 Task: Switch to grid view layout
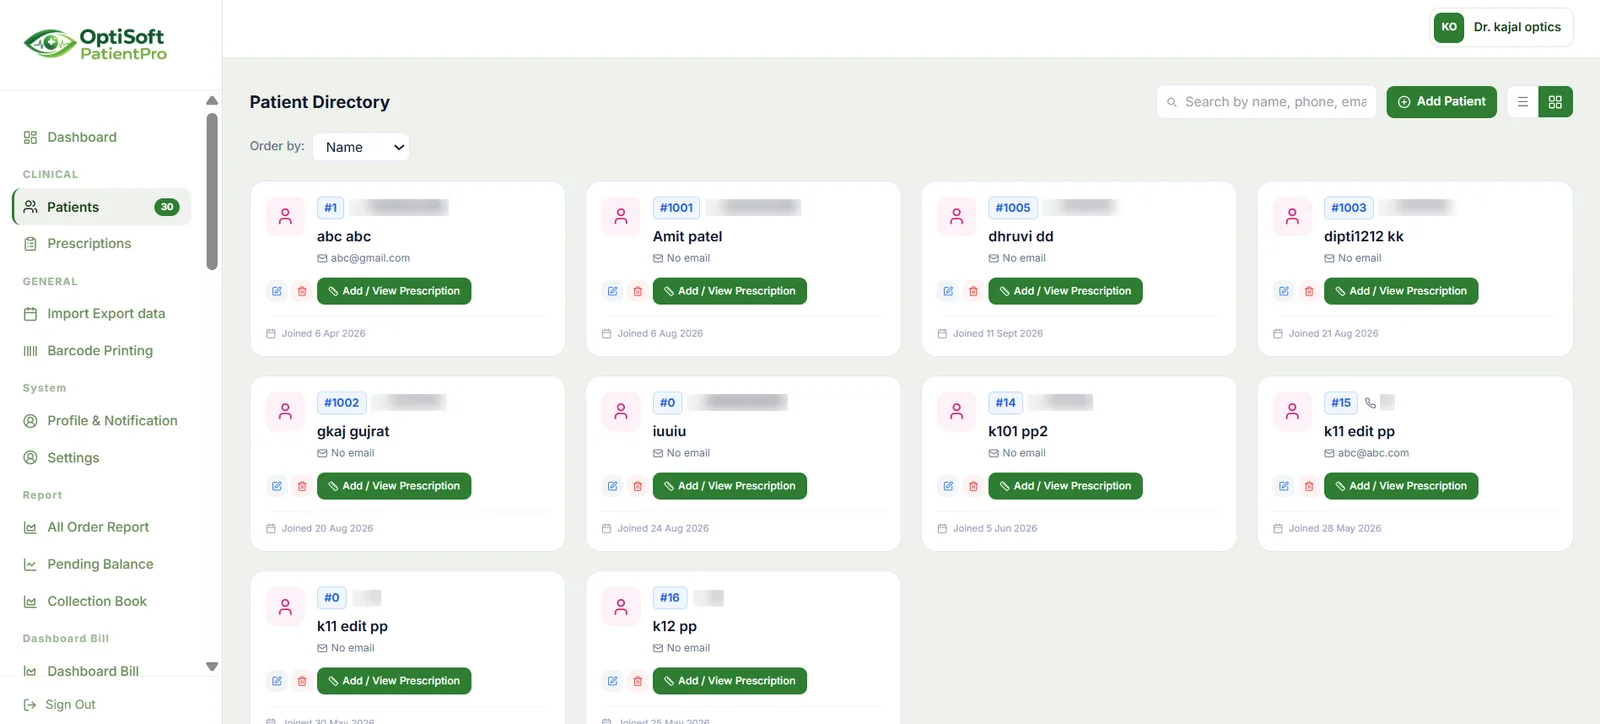click(1555, 102)
